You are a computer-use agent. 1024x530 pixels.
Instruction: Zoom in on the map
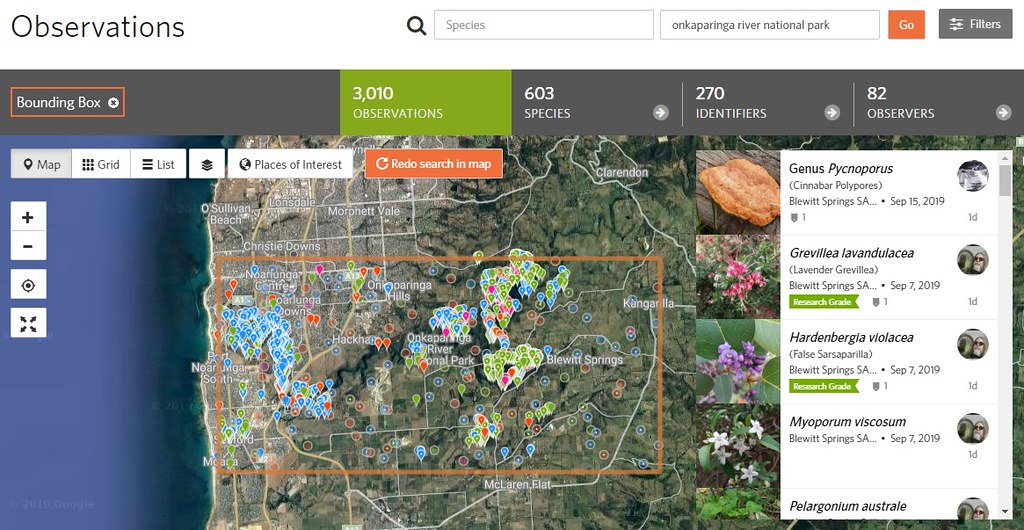(x=28, y=217)
